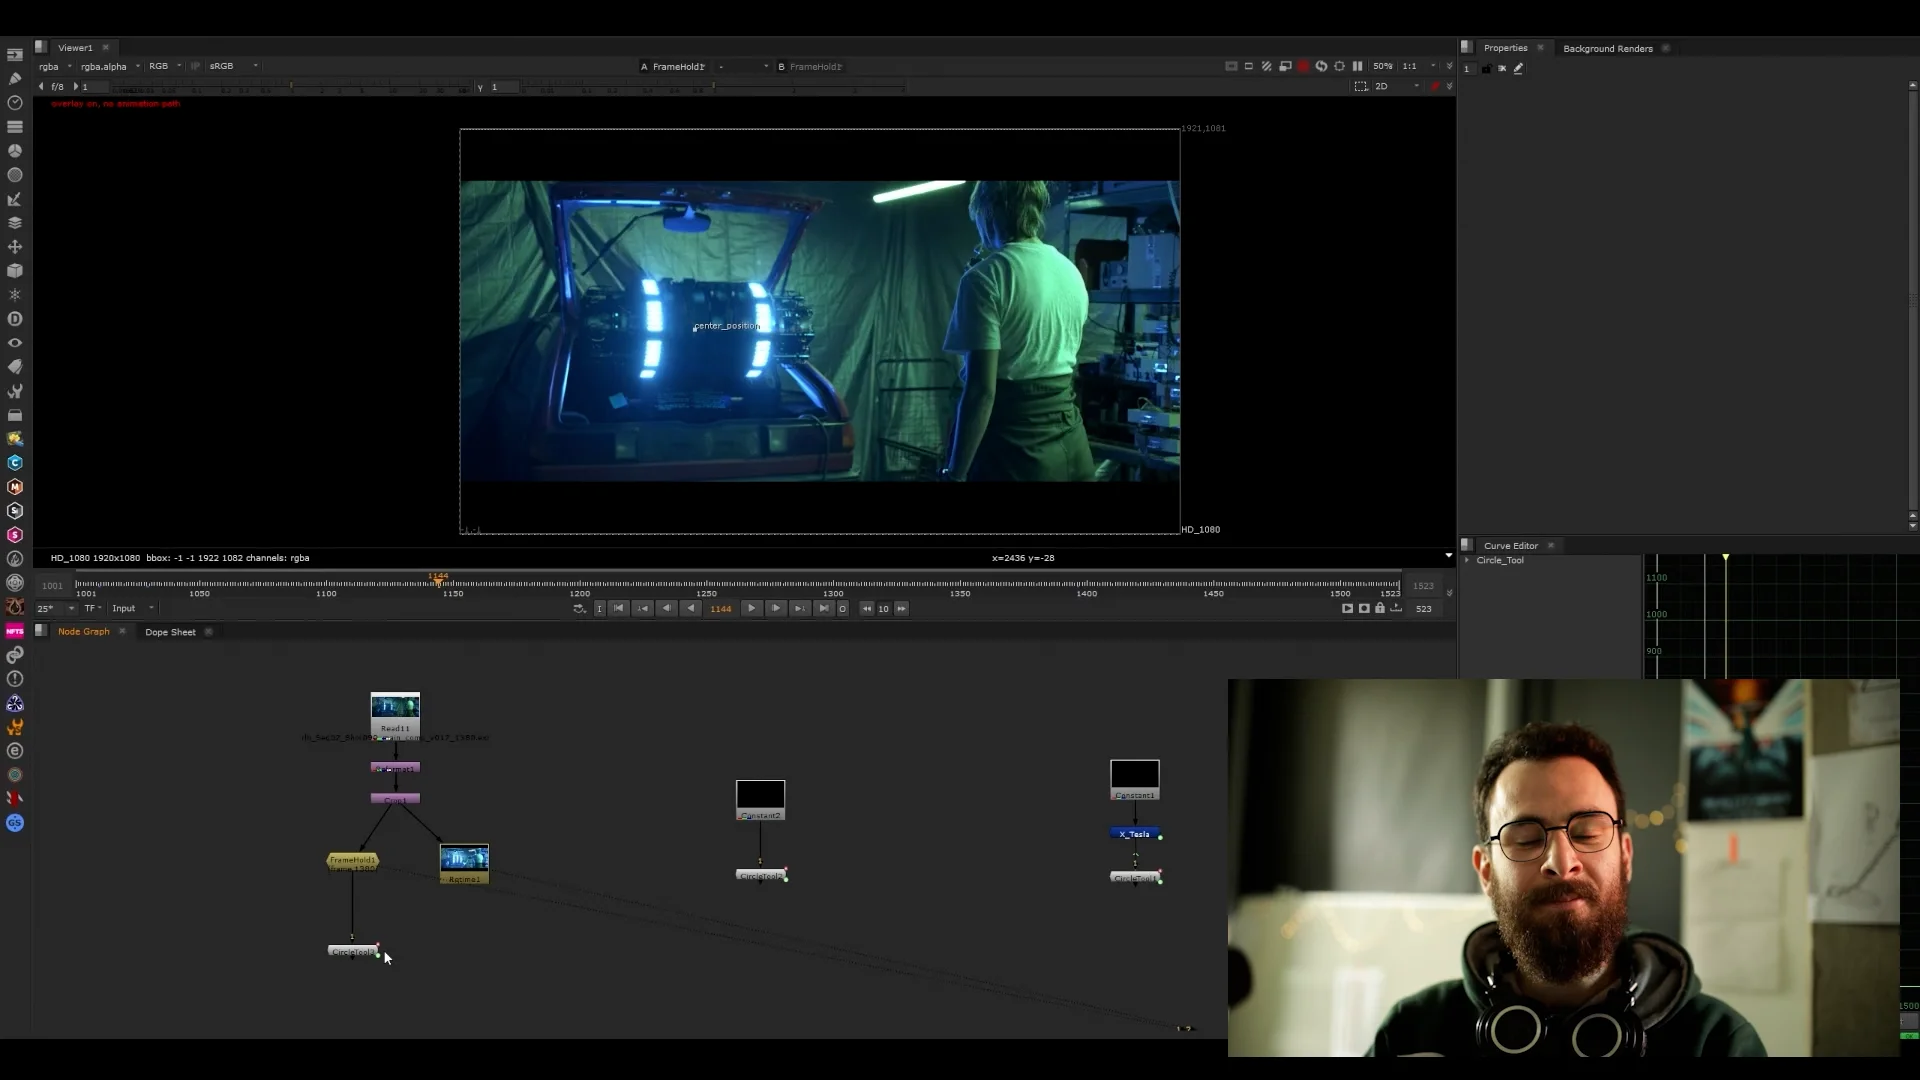Open the 3D nodes cube icon
This screenshot has height=1080, width=1920.
15,271
